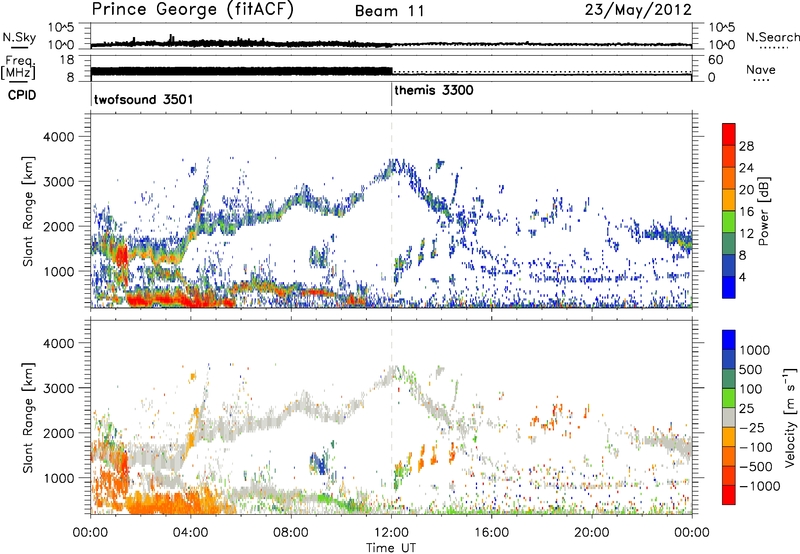
Task: Select the '20:00' time tick label
Action: (x=591, y=533)
